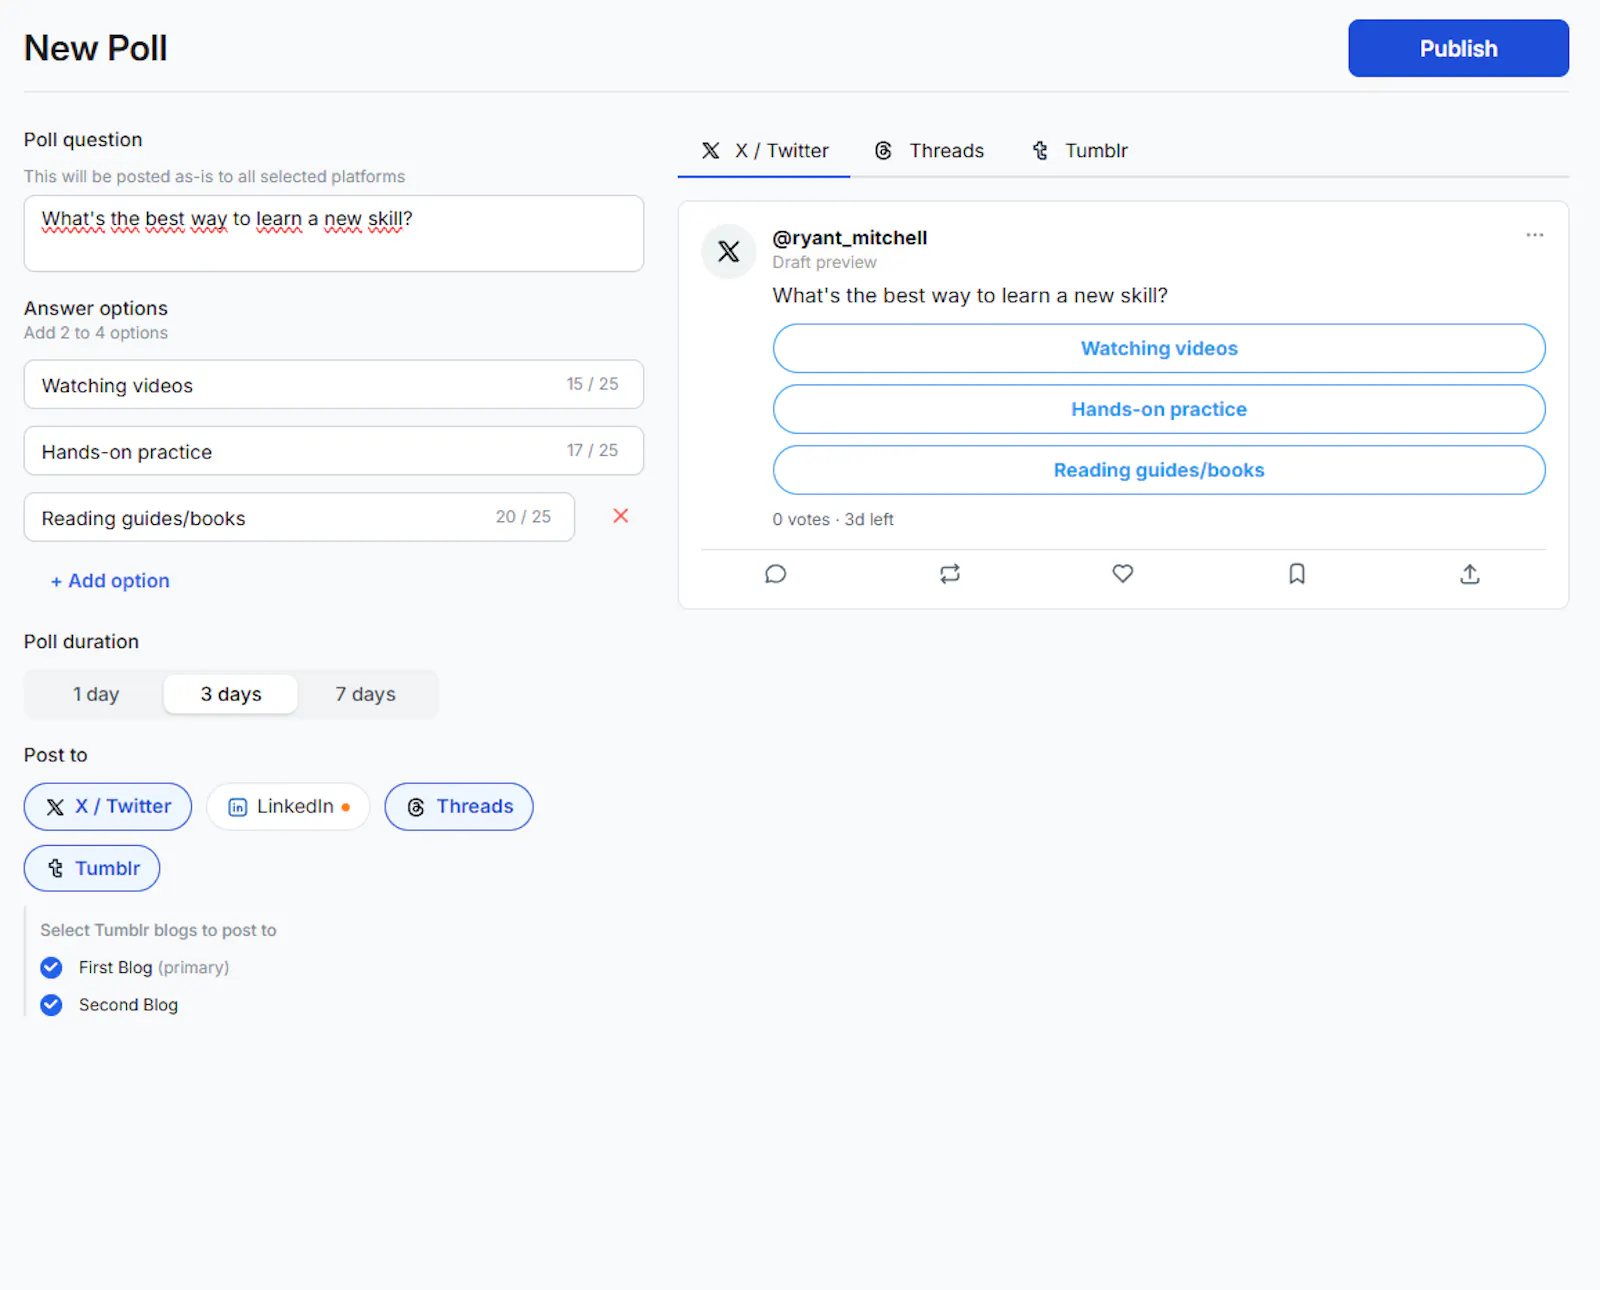Click the 'Draft preview' label

tap(824, 262)
